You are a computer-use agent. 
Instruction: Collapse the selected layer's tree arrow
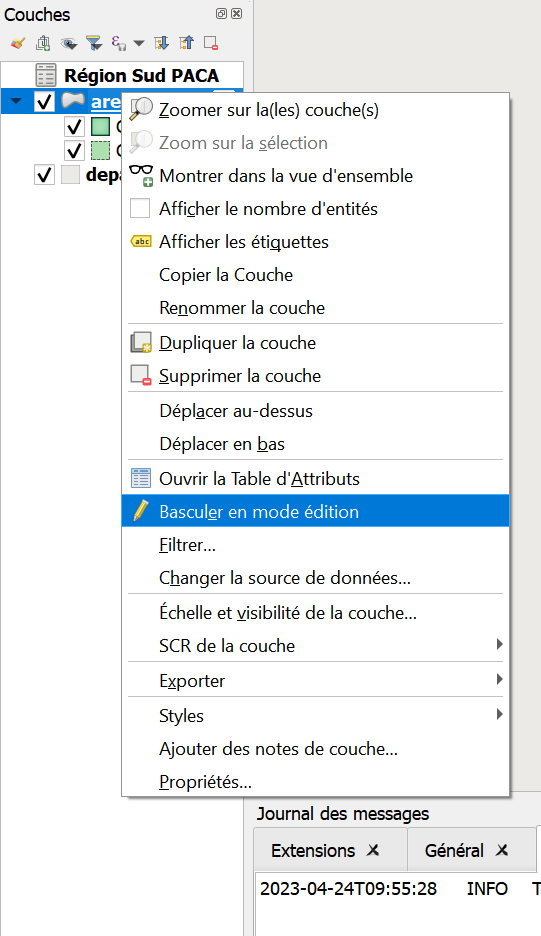tap(16, 101)
